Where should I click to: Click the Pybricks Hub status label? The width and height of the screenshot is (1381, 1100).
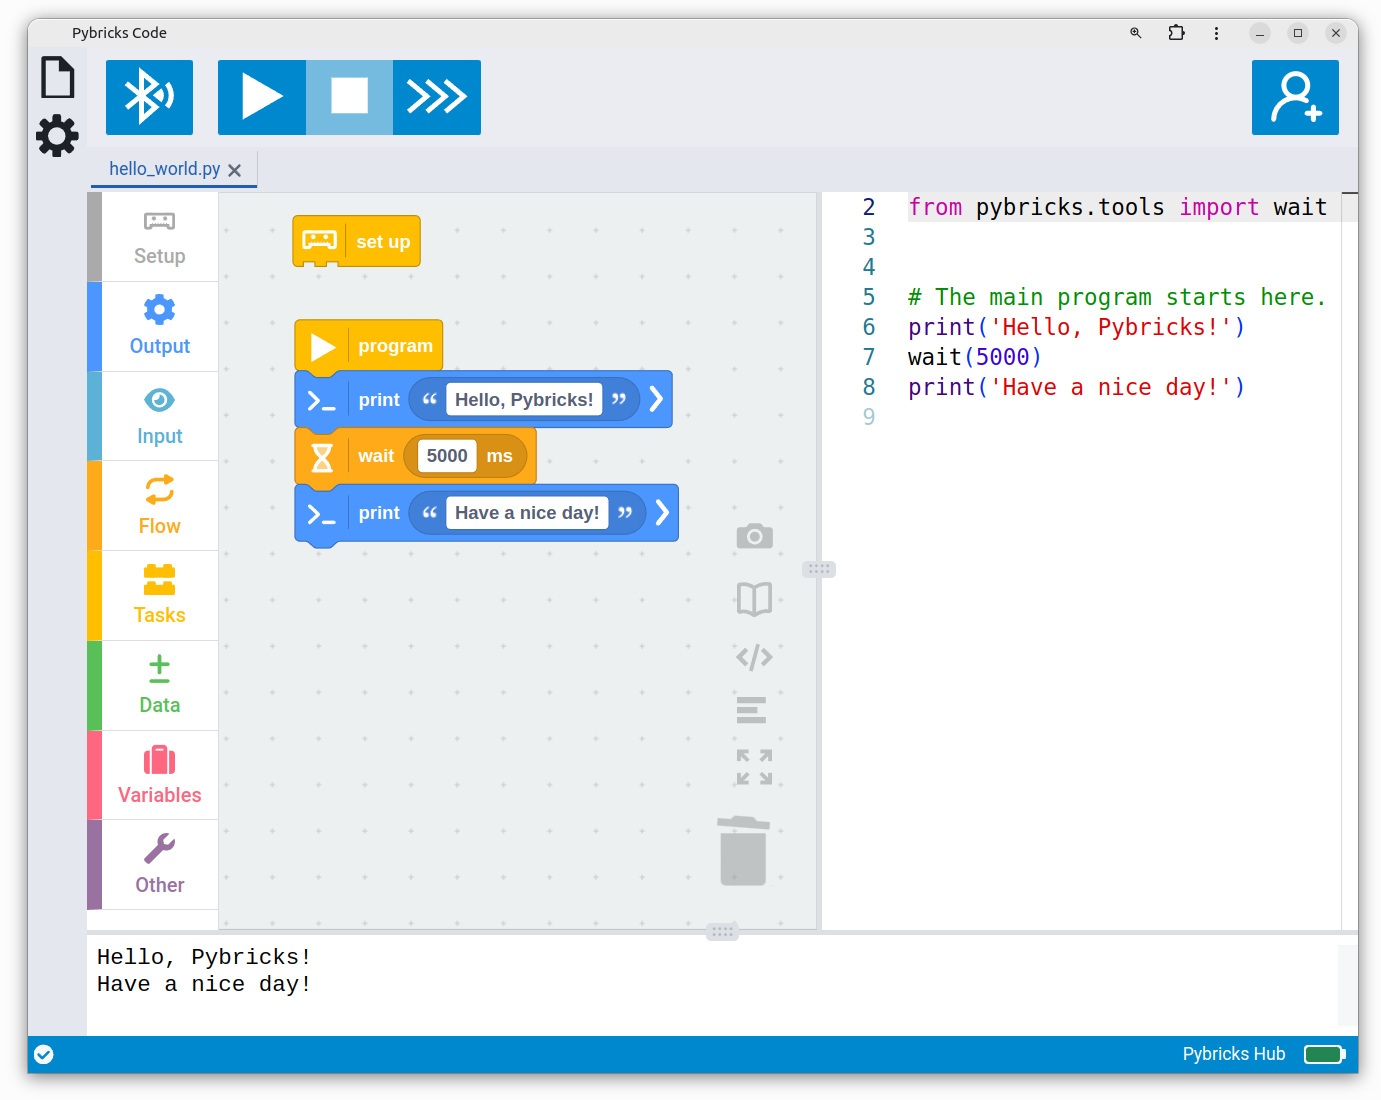1234,1054
